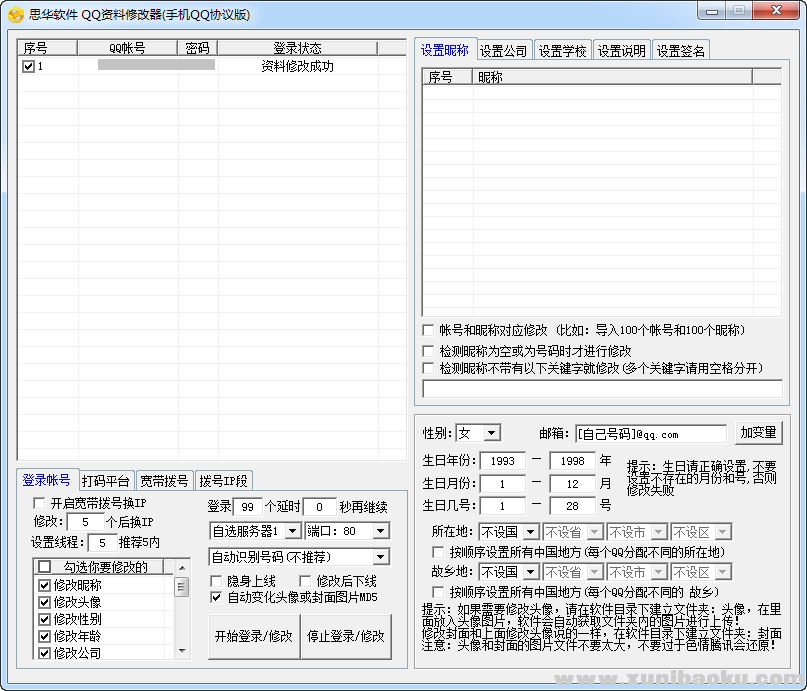Image resolution: width=807 pixels, height=691 pixels.
Task: Toggle the 隐身上线 checkbox
Action: tap(217, 581)
